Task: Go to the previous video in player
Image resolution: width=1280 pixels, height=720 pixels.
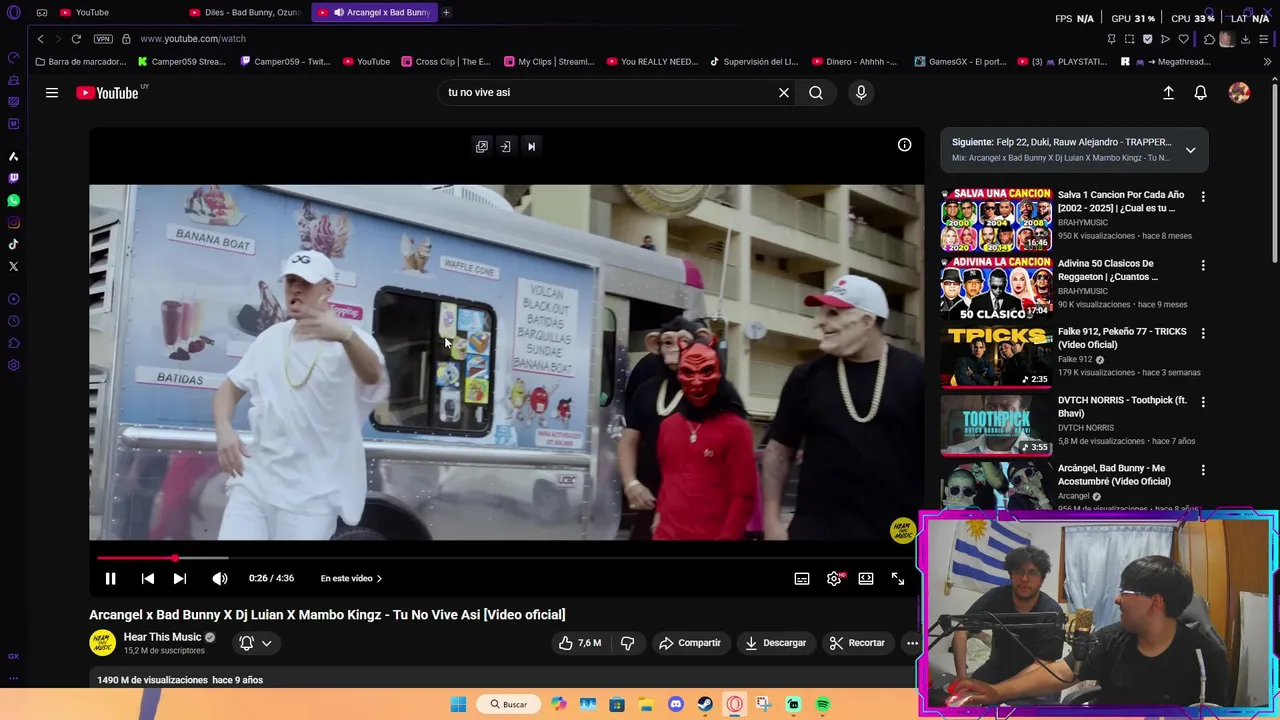Action: coord(147,578)
